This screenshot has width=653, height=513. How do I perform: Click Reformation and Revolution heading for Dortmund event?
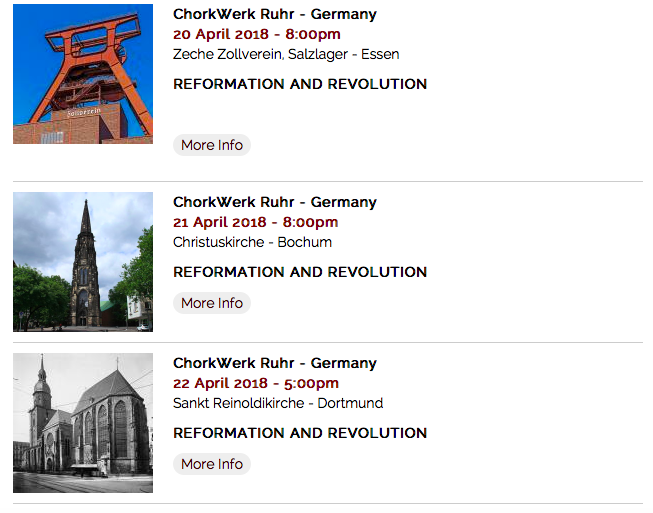300,433
